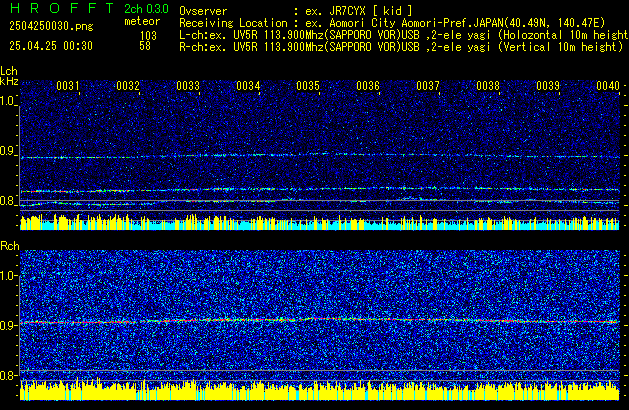Click the Lch 0.8 kHz axis label
The image size is (629, 410).
[7, 201]
